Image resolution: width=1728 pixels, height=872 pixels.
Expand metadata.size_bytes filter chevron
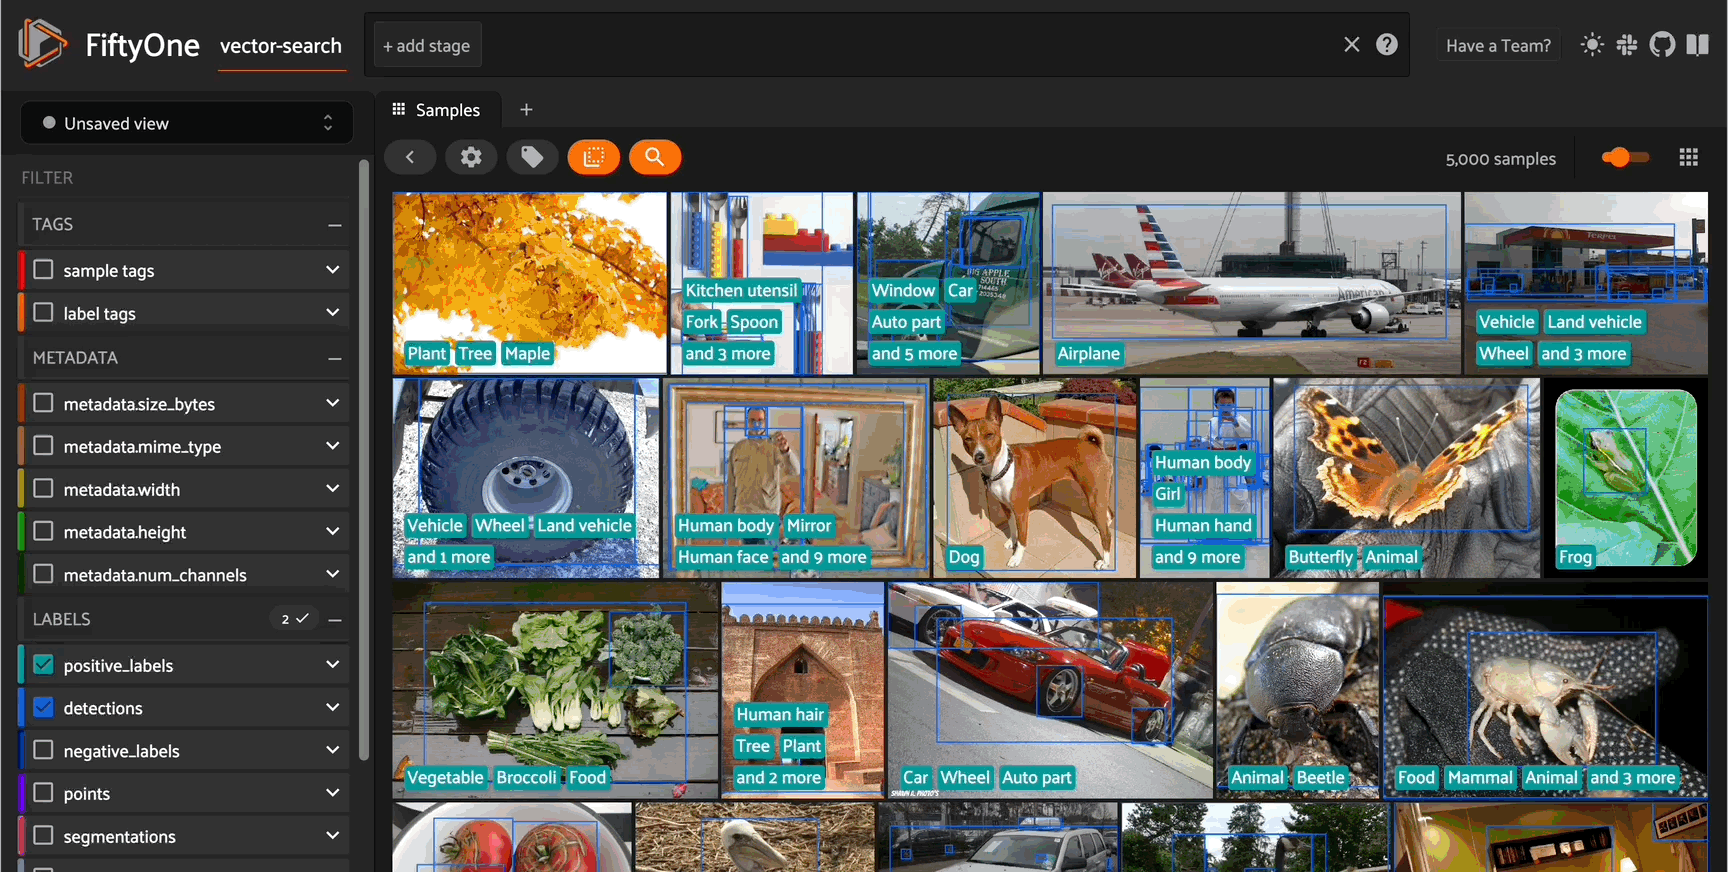(333, 403)
